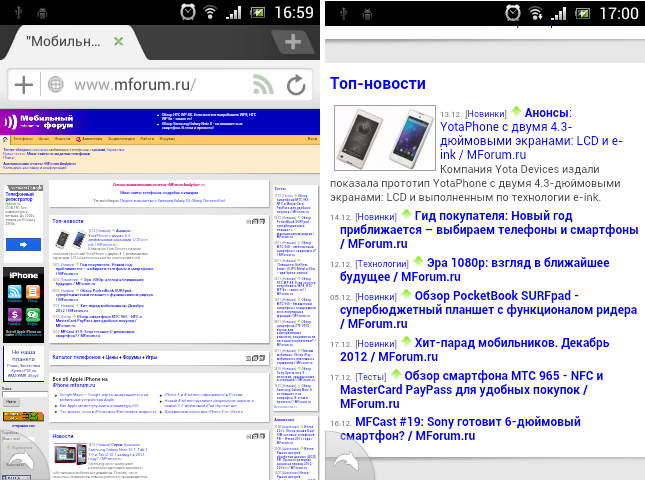Tap the blue RSS icon in the iPhone banner

[15, 292]
